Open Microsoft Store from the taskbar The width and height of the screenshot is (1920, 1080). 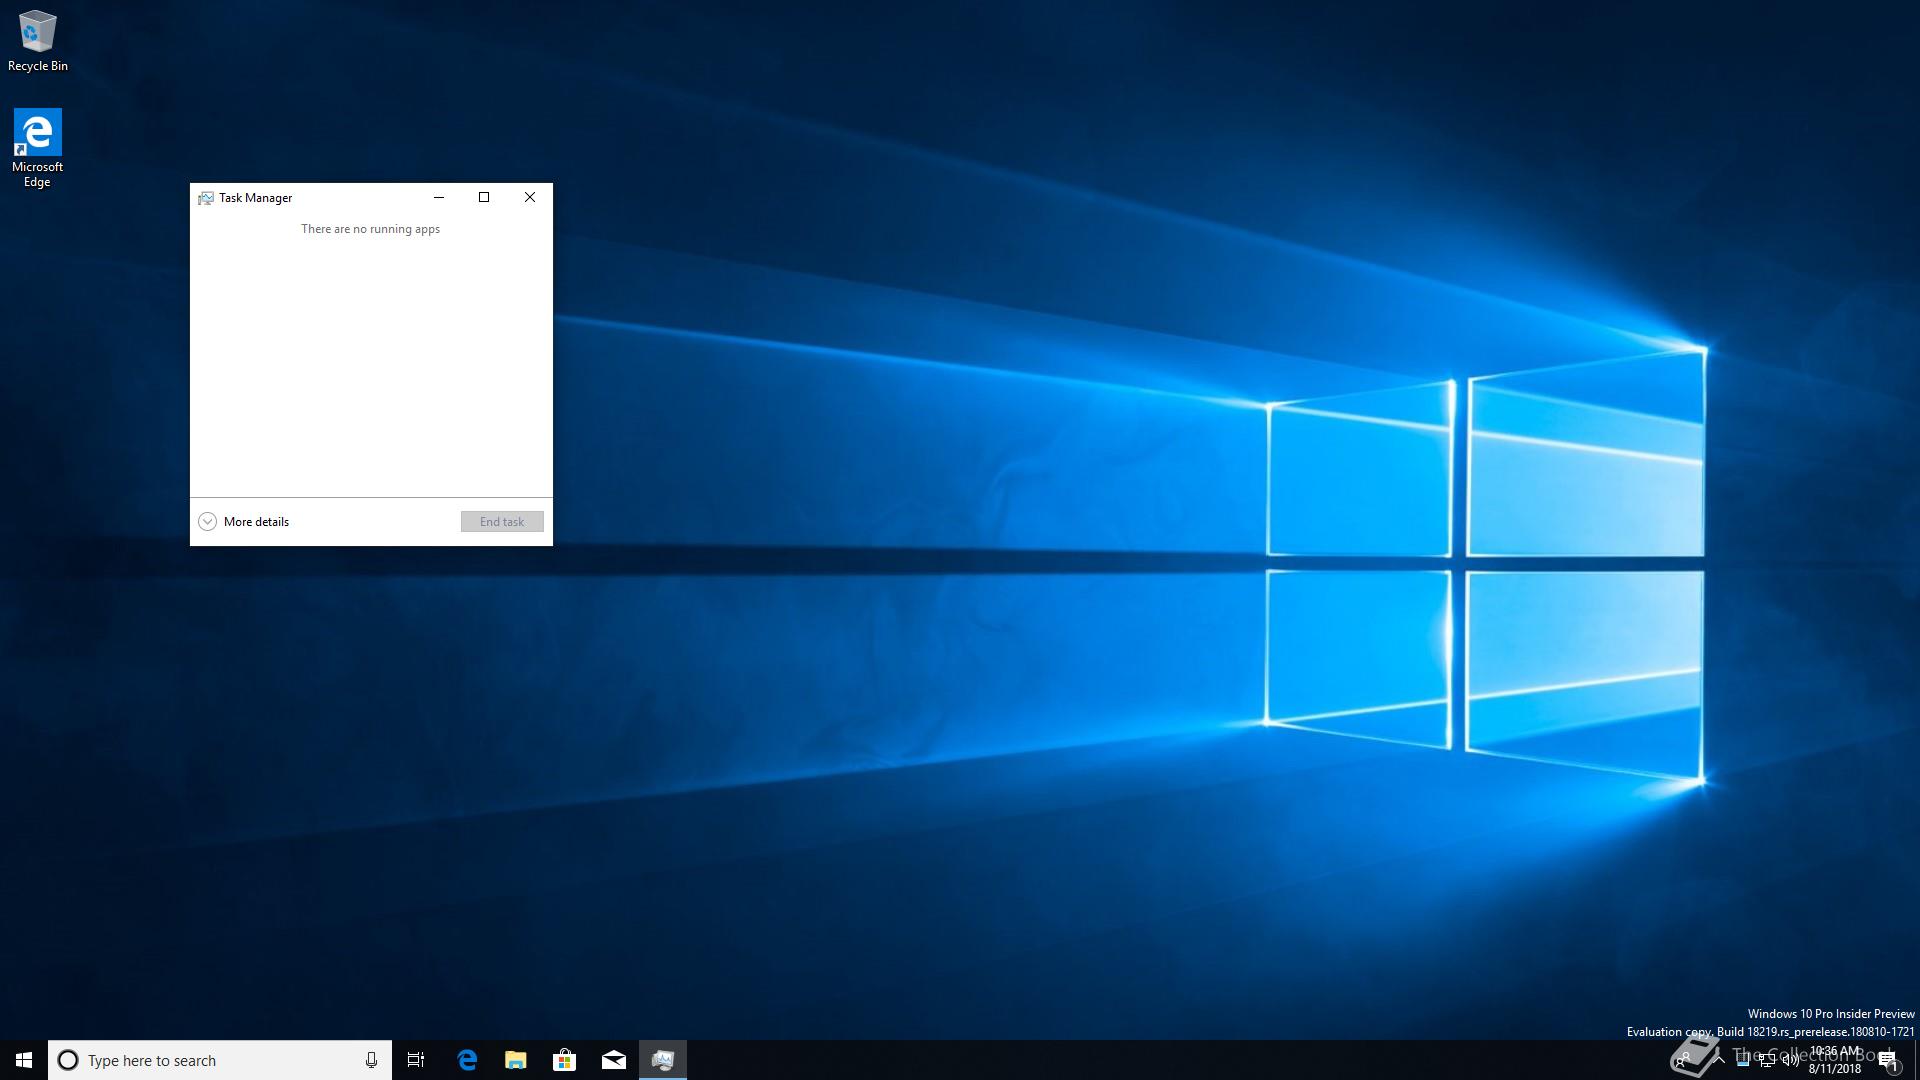(564, 1060)
